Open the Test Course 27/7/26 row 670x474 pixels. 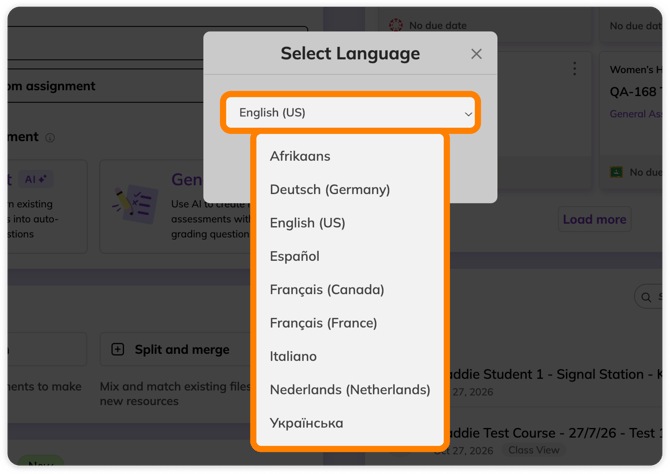coord(553,440)
